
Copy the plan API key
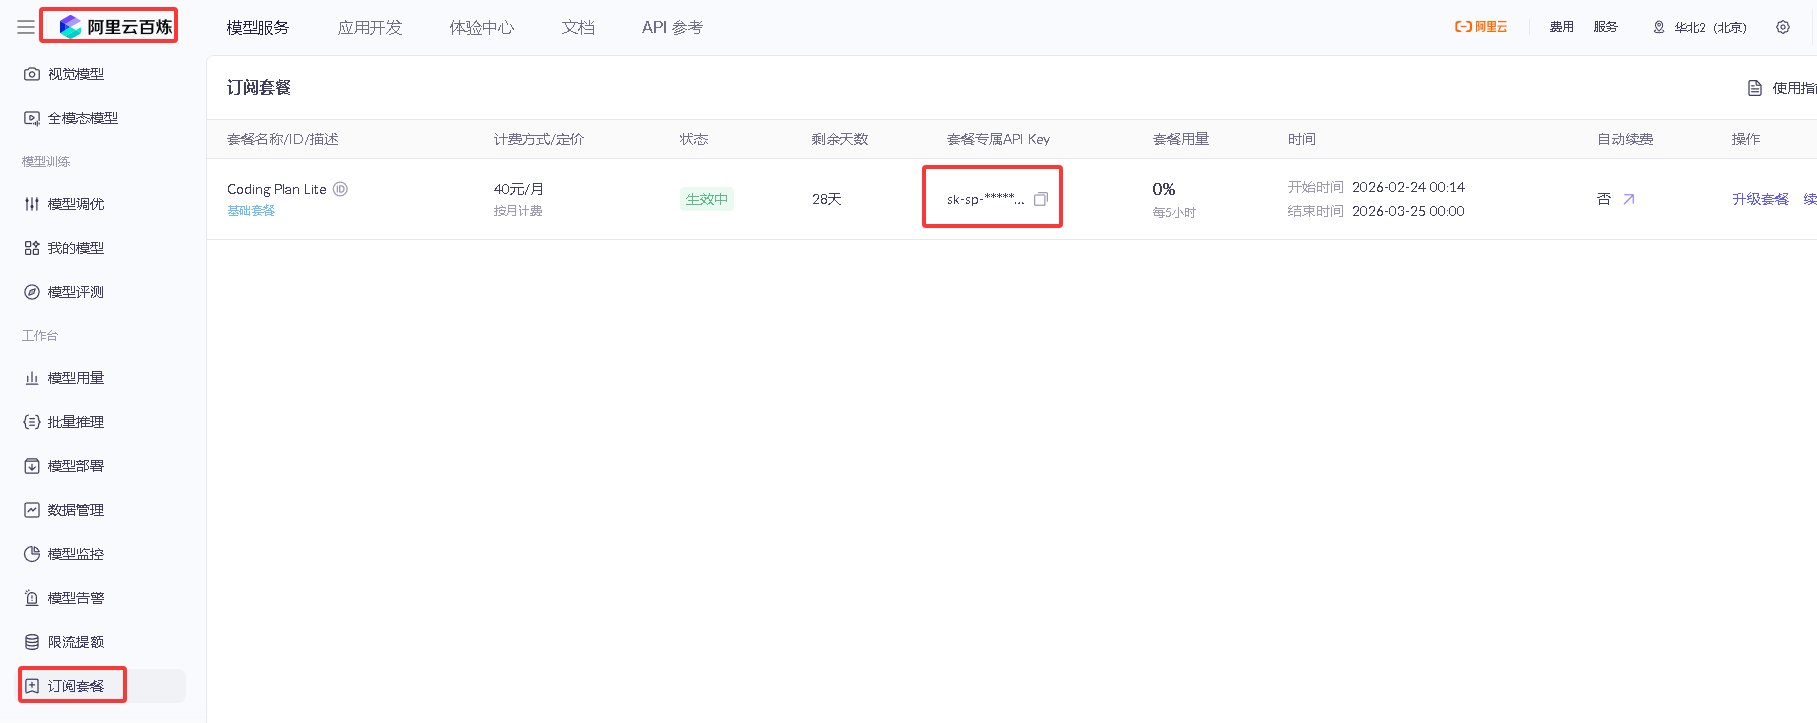pos(1040,199)
